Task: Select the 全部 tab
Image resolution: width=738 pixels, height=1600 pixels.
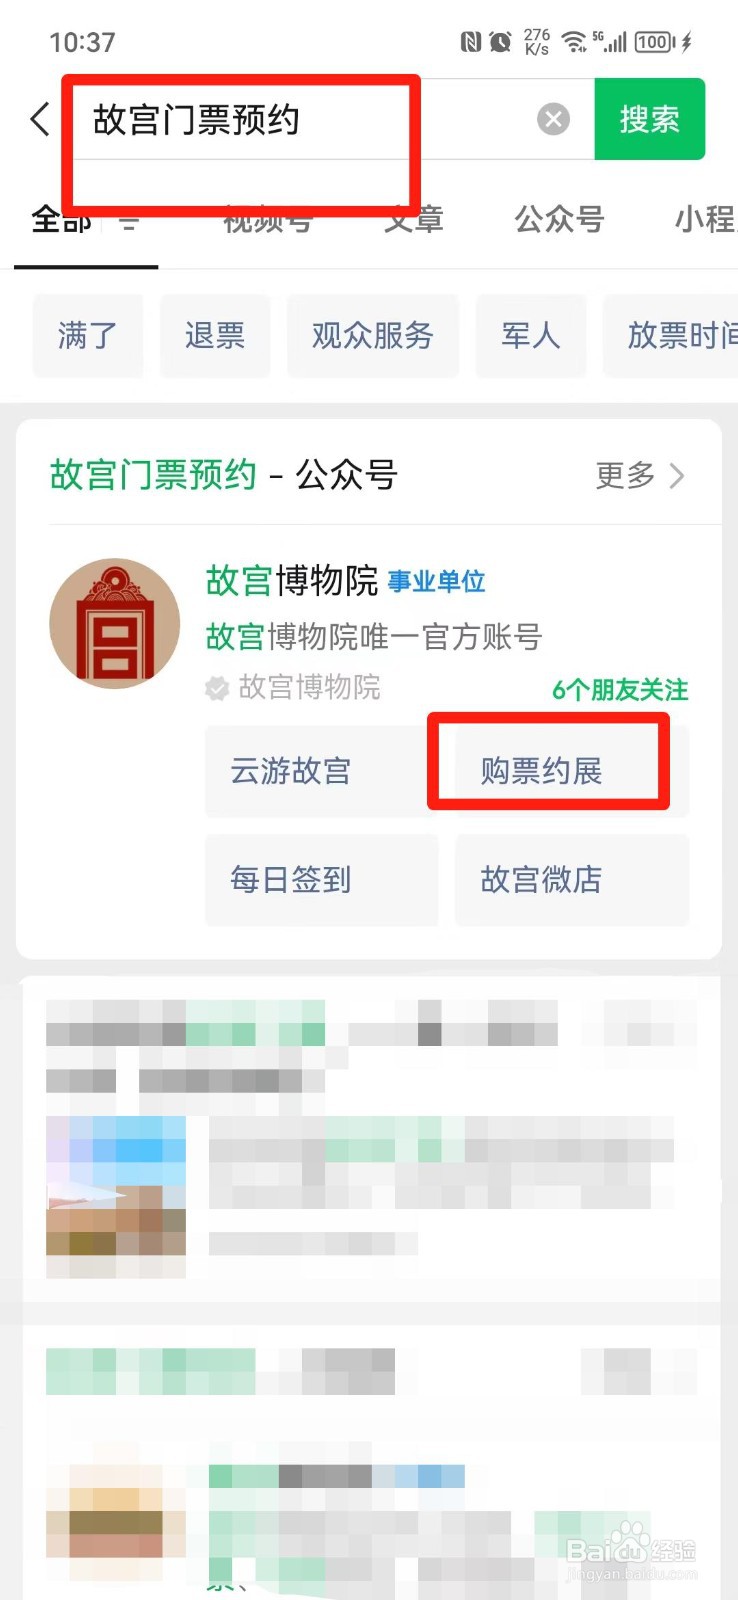Action: [x=61, y=219]
